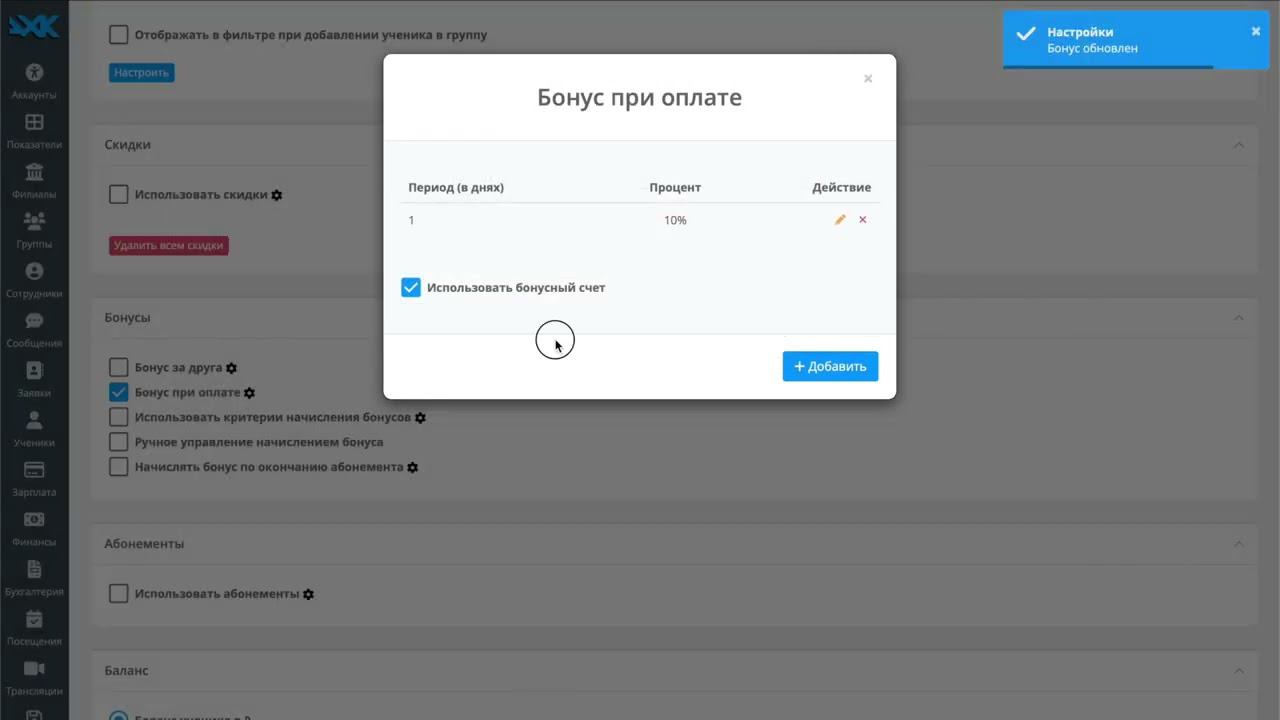Enable Бонус за друга checkbox
This screenshot has width=1280, height=720.
coord(119,368)
